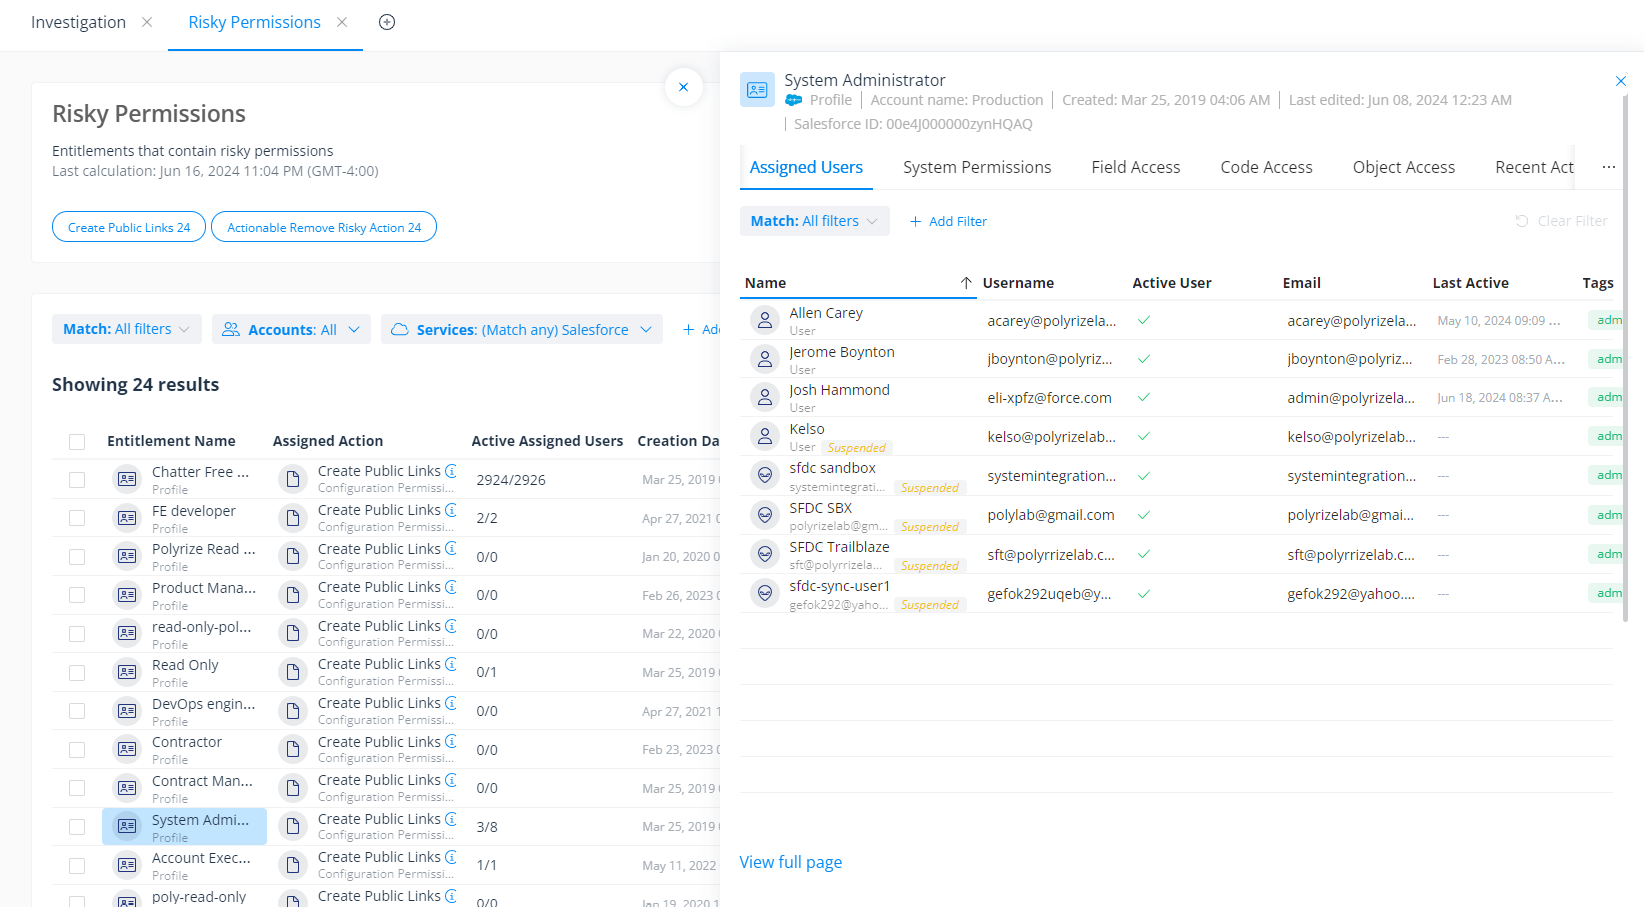This screenshot has height=907, width=1644.
Task: Click the eli-xpfz@force.com username
Action: (1049, 398)
